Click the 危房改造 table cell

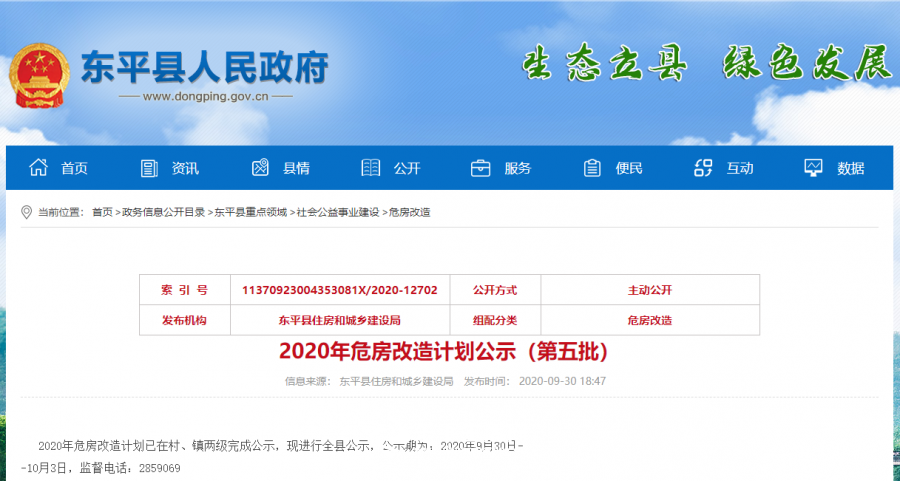650,320
